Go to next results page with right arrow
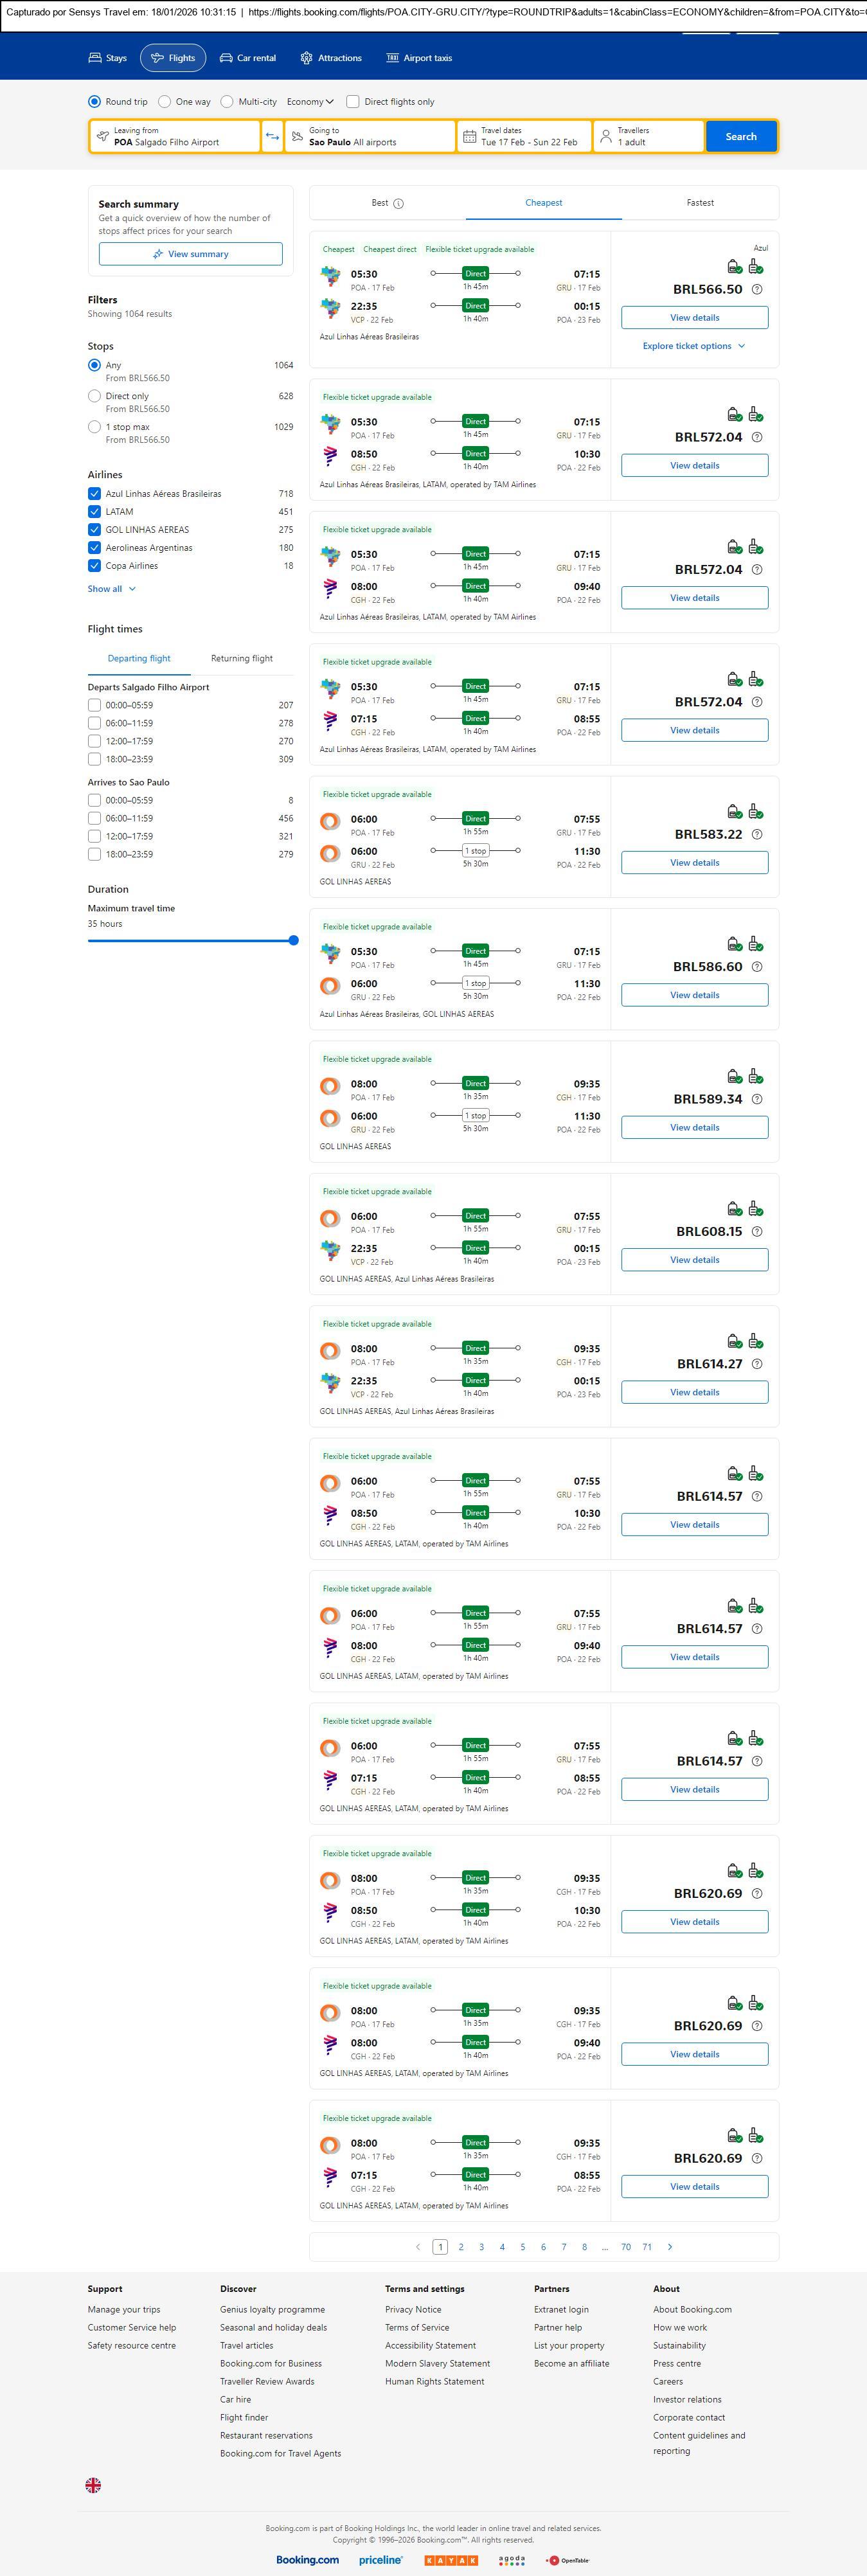This screenshot has height=2576, width=867. point(669,2247)
